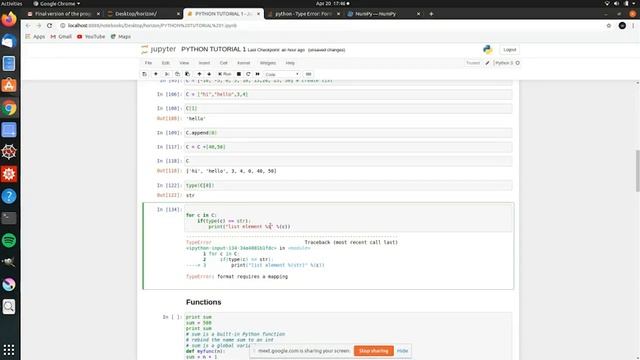Go back in browser history
The width and height of the screenshot is (640, 360).
(x=28, y=25)
